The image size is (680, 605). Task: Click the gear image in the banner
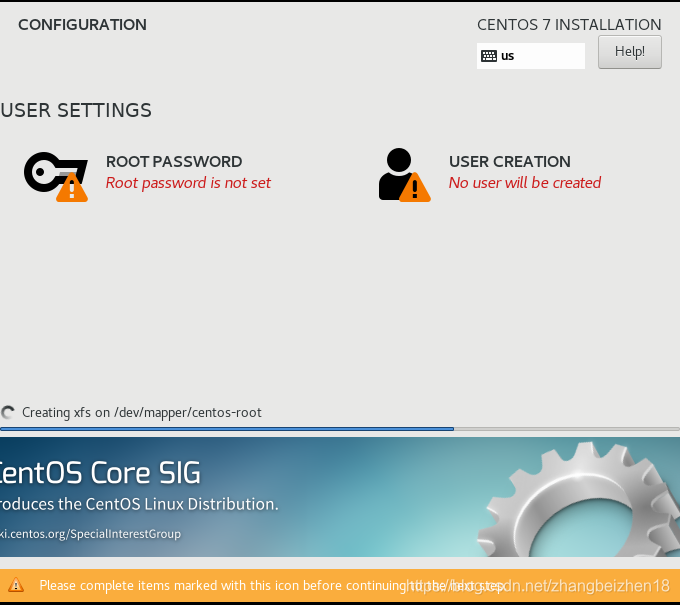[579, 499]
